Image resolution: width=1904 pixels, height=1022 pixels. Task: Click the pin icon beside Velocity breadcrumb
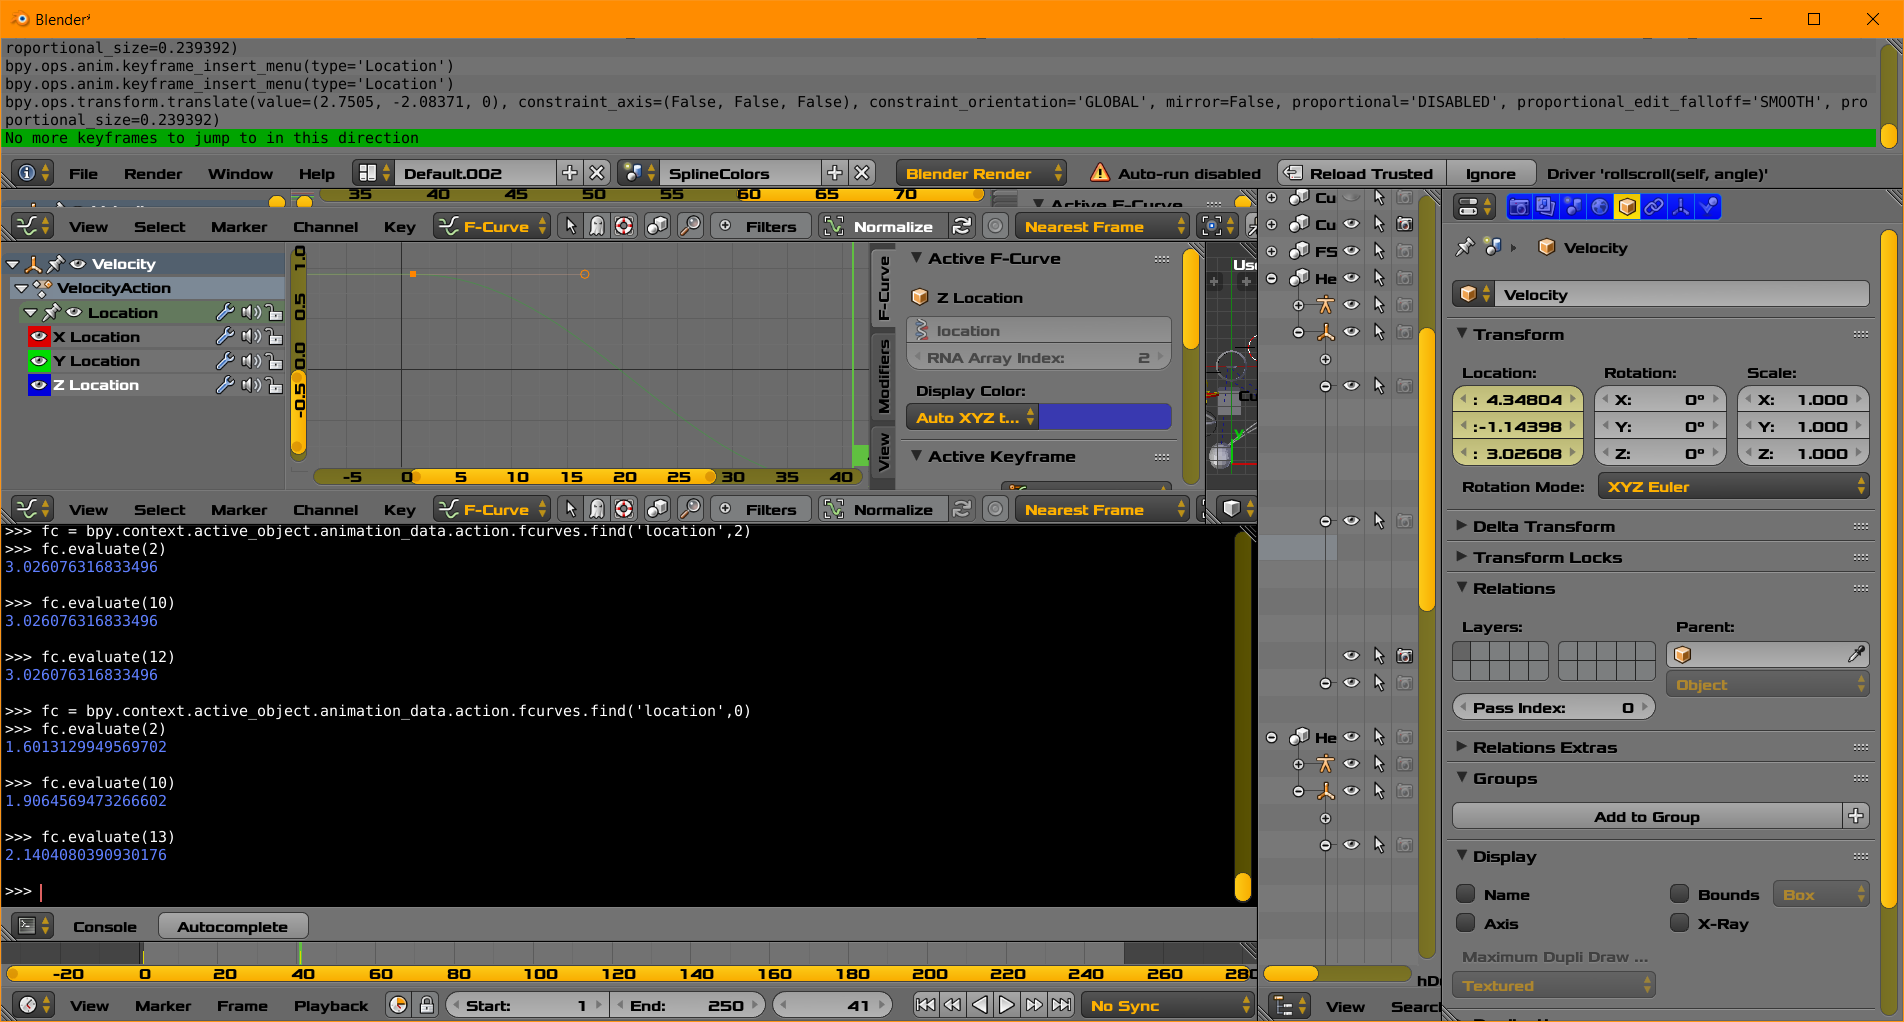click(x=1465, y=247)
